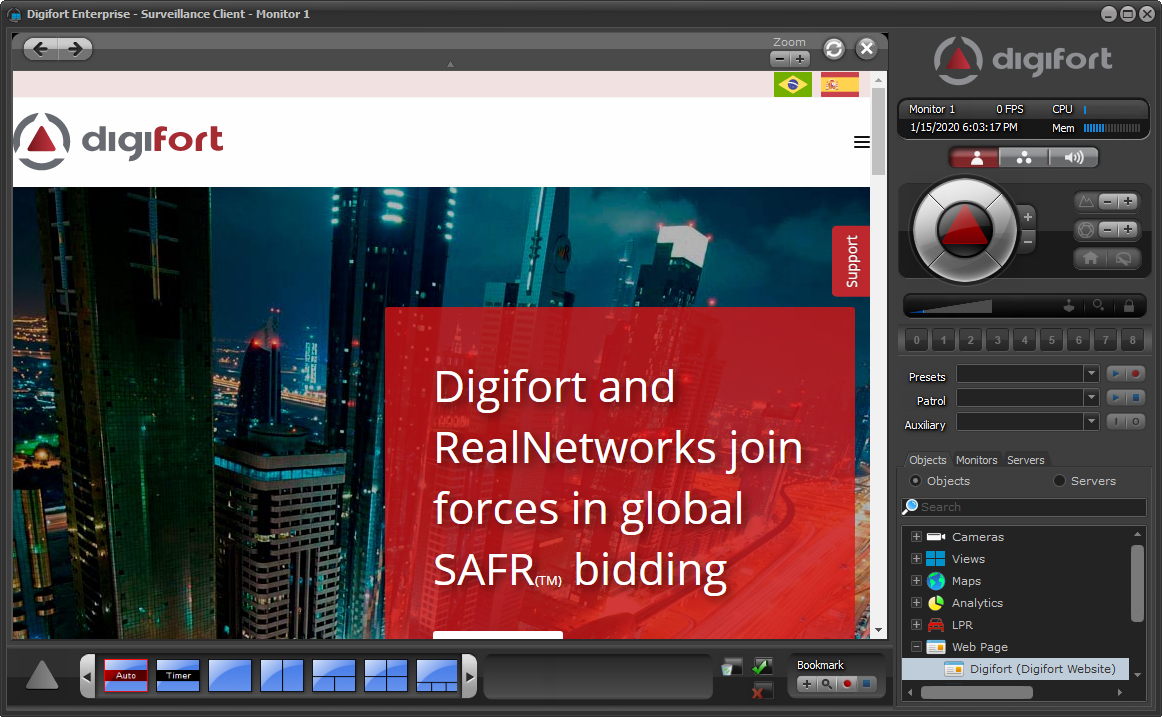Select the Auto layout thumbnail
This screenshot has width=1162, height=717.
pyautogui.click(x=126, y=676)
